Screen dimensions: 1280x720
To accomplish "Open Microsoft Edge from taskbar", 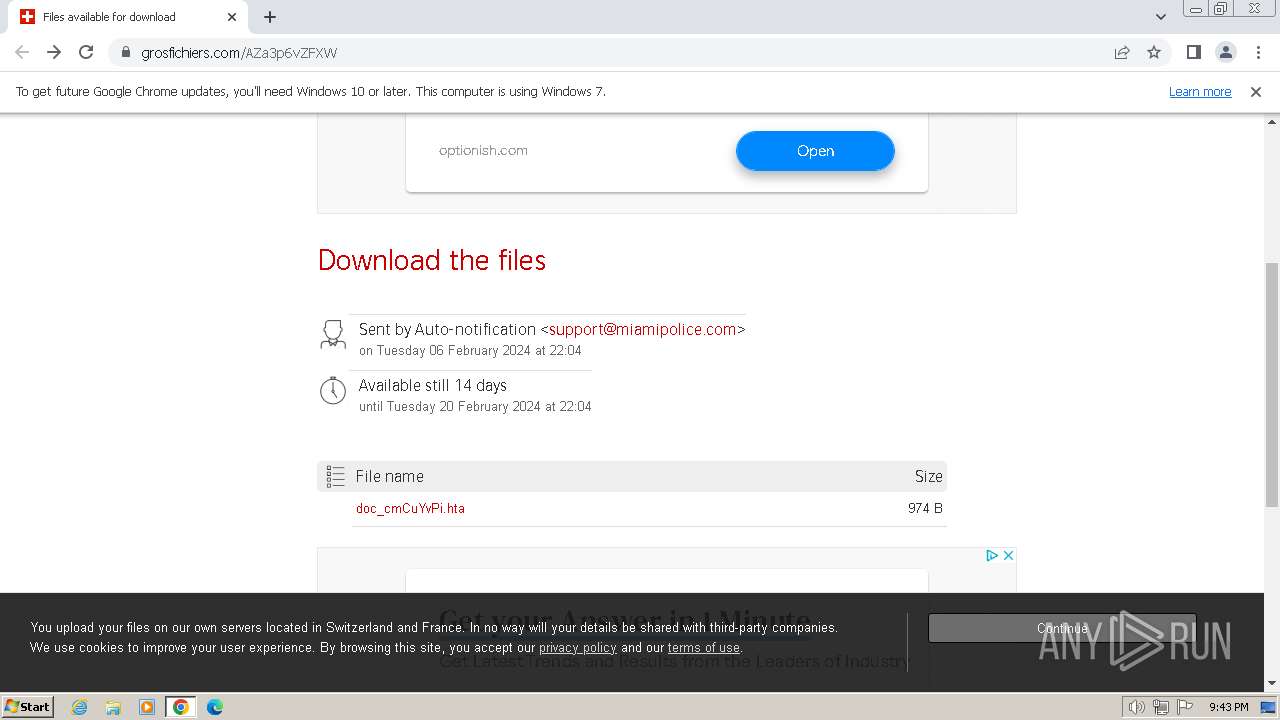I will tap(215, 707).
